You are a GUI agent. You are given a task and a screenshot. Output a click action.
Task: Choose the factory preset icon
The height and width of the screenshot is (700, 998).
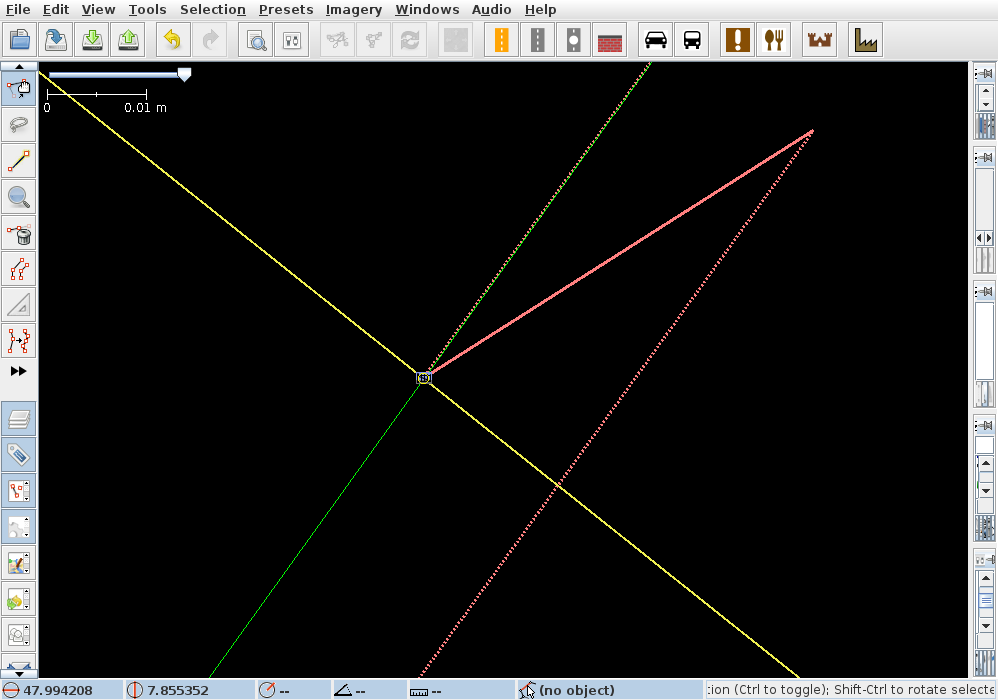pyautogui.click(x=866, y=40)
